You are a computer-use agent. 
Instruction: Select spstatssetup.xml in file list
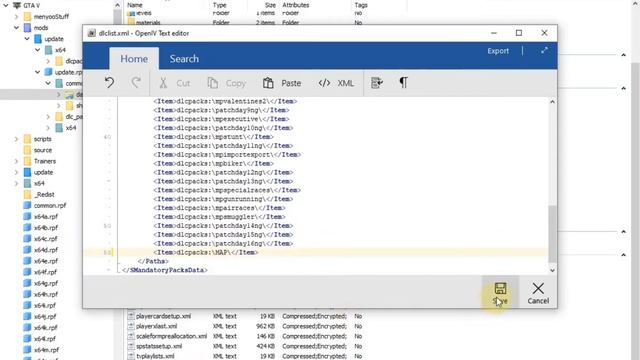(x=159, y=346)
